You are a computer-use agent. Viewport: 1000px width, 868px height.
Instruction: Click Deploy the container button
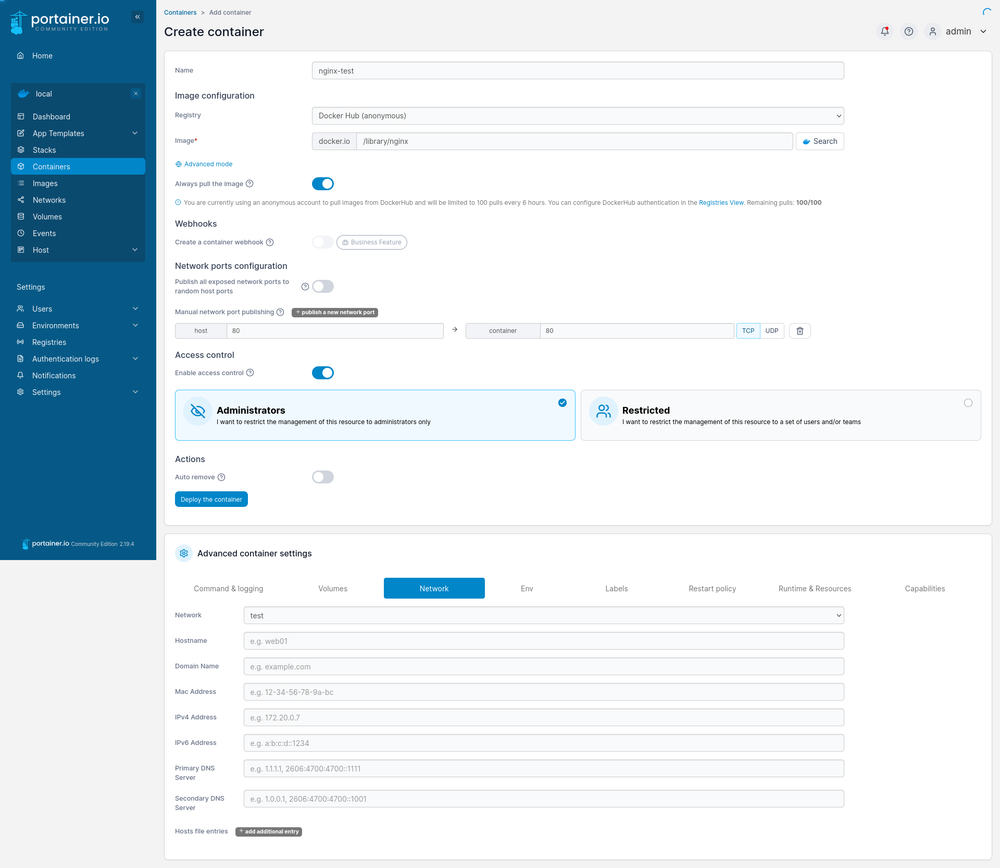click(x=211, y=499)
